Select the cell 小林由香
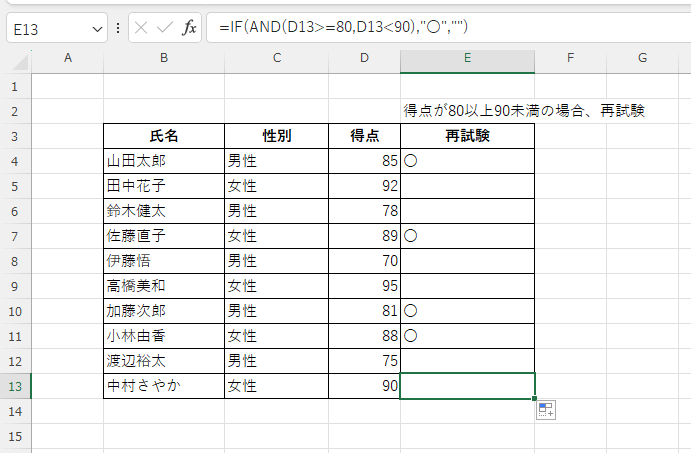Viewport: 691px width, 453px height. [164, 336]
